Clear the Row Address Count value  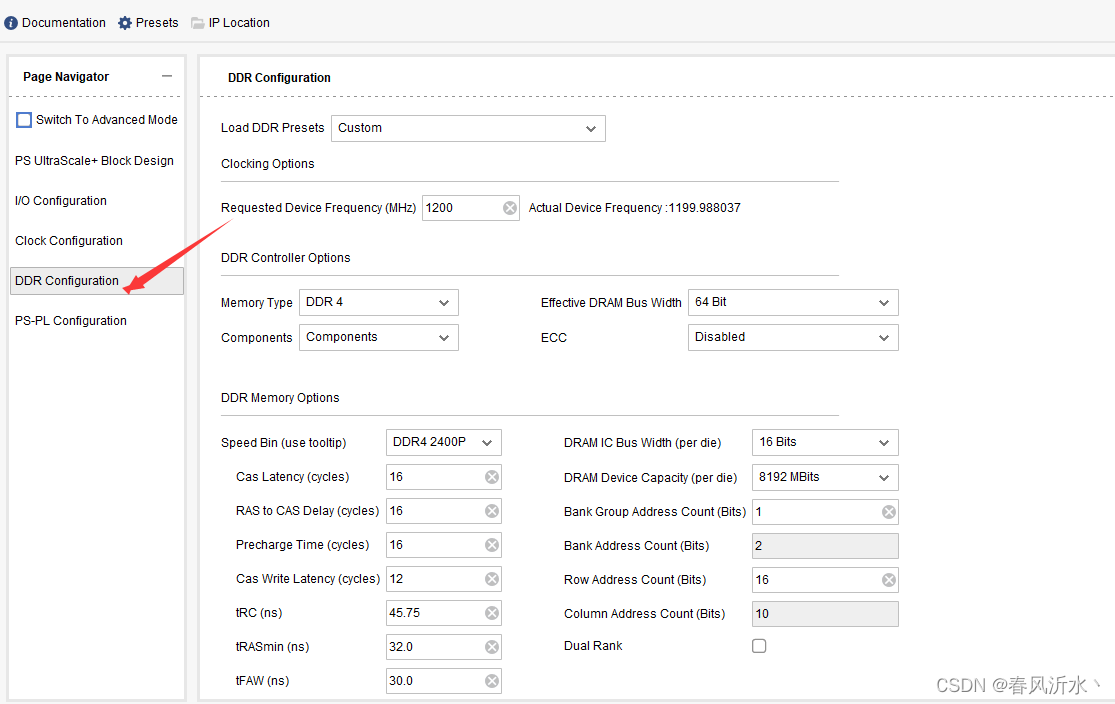[x=889, y=580]
